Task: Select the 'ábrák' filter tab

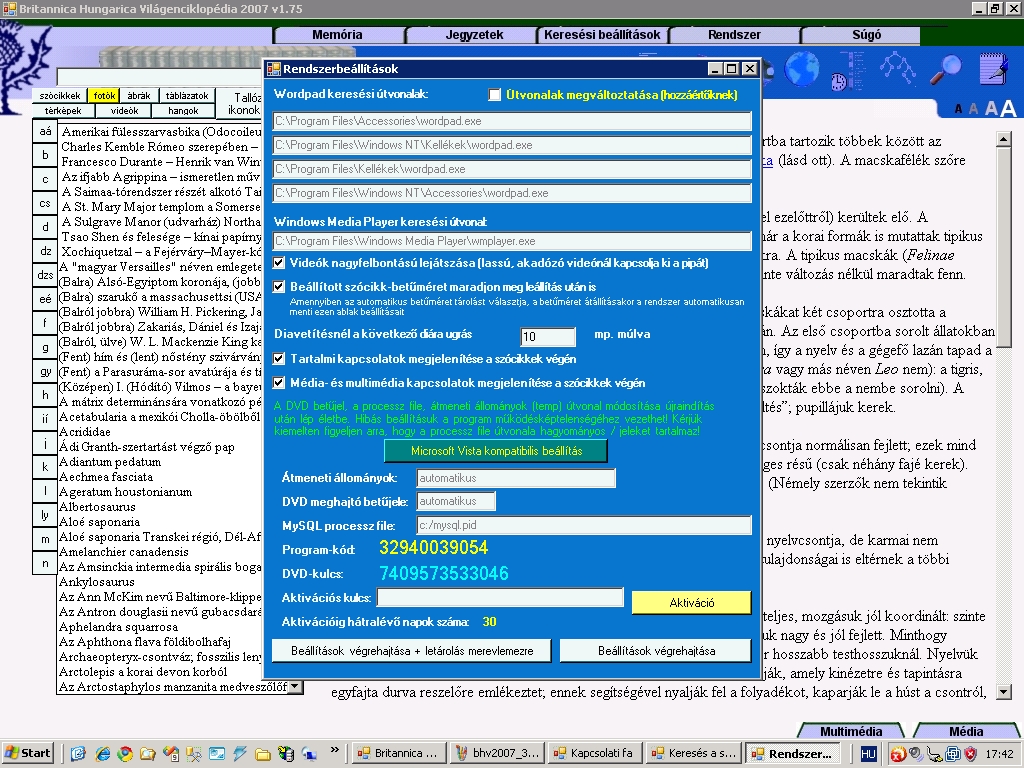Action: [x=138, y=95]
